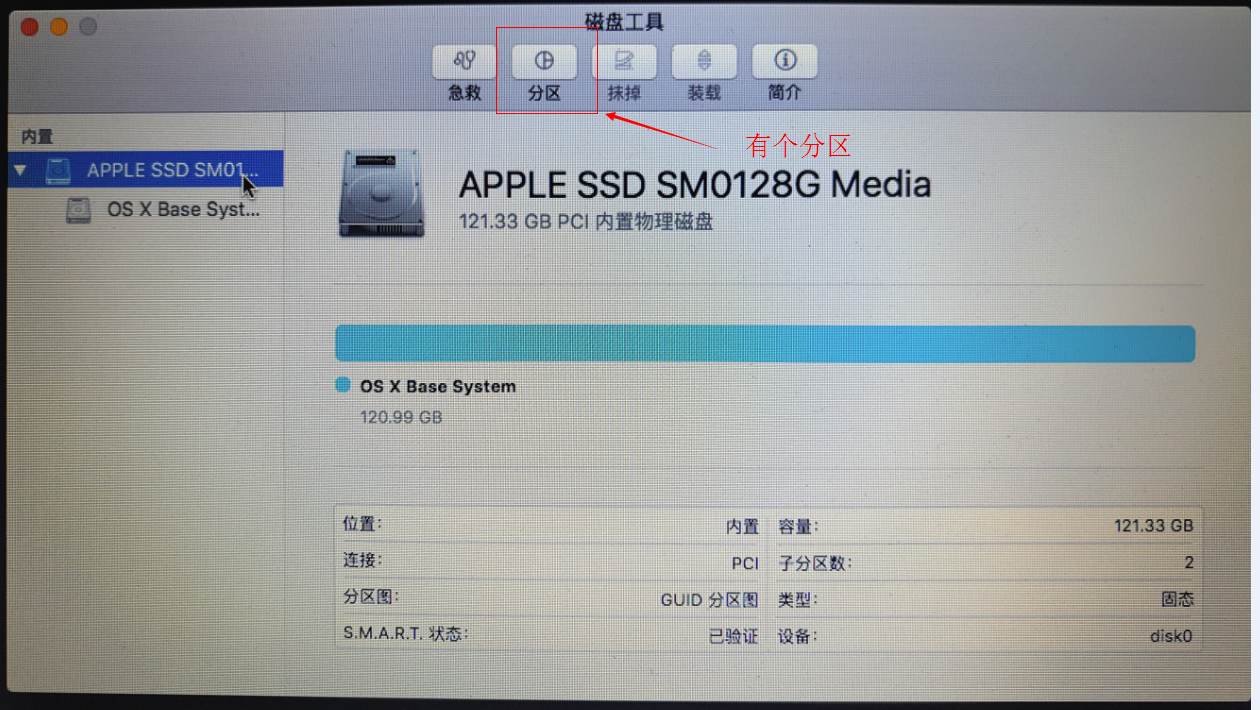Click the "GUID 分区图" value
Screen dimensions: 1260x710
tap(709, 600)
